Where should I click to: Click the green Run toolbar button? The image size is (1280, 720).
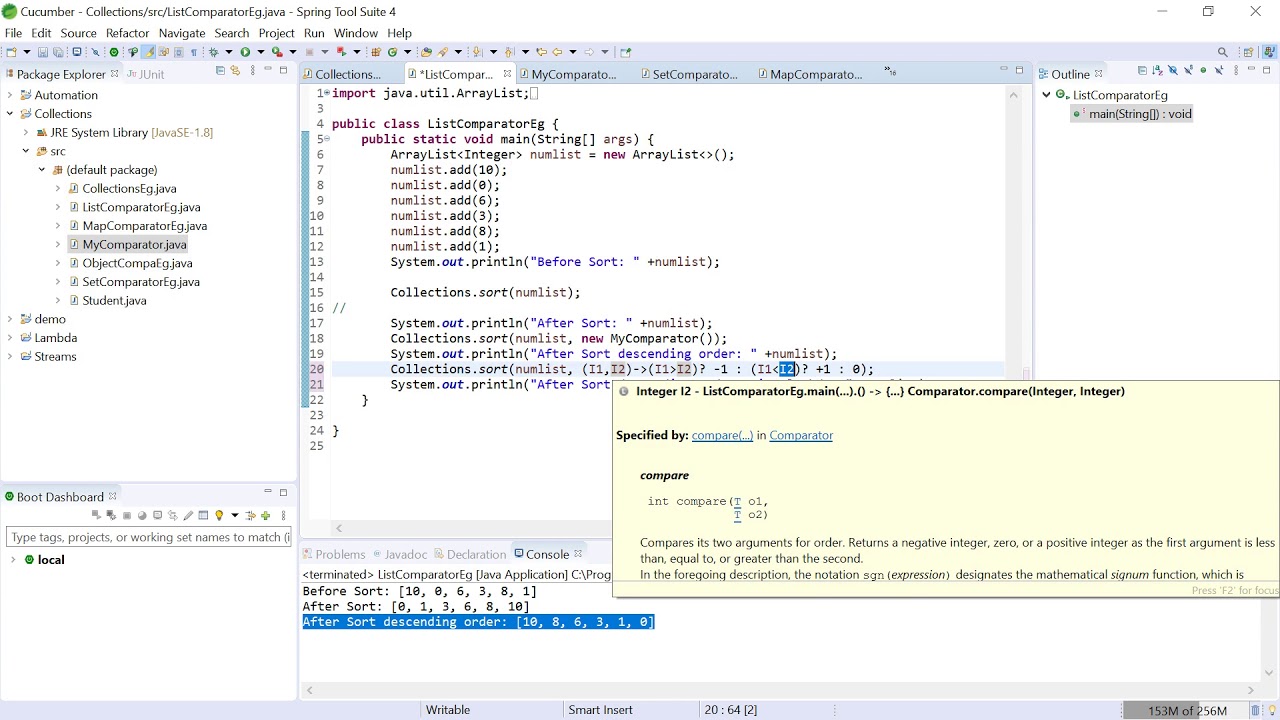[x=245, y=52]
